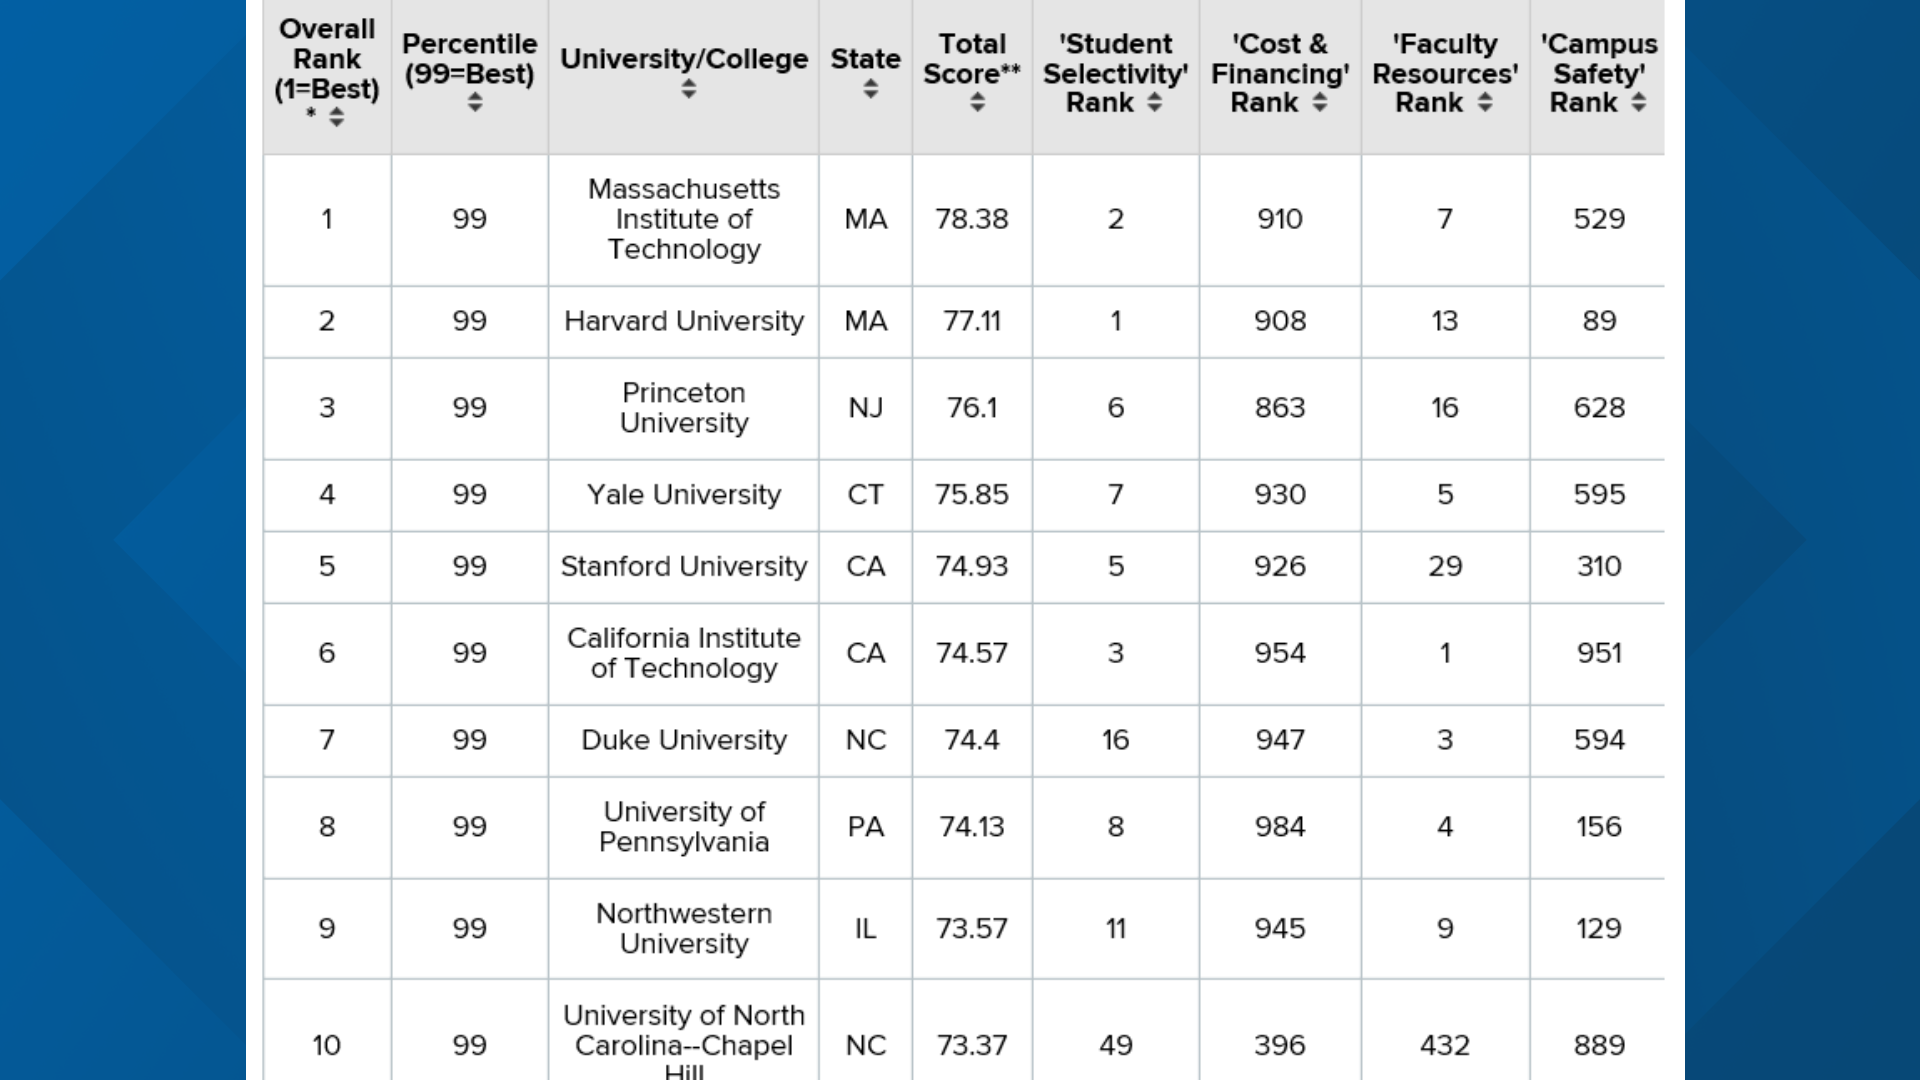Select the Campus Safety Rank header
Image resolution: width=1920 pixels, height=1080 pixels.
(x=1597, y=72)
